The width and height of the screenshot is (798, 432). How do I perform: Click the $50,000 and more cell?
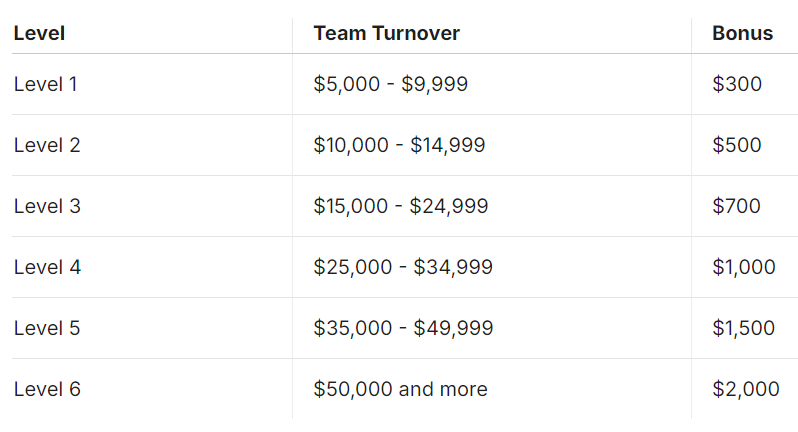click(x=400, y=389)
